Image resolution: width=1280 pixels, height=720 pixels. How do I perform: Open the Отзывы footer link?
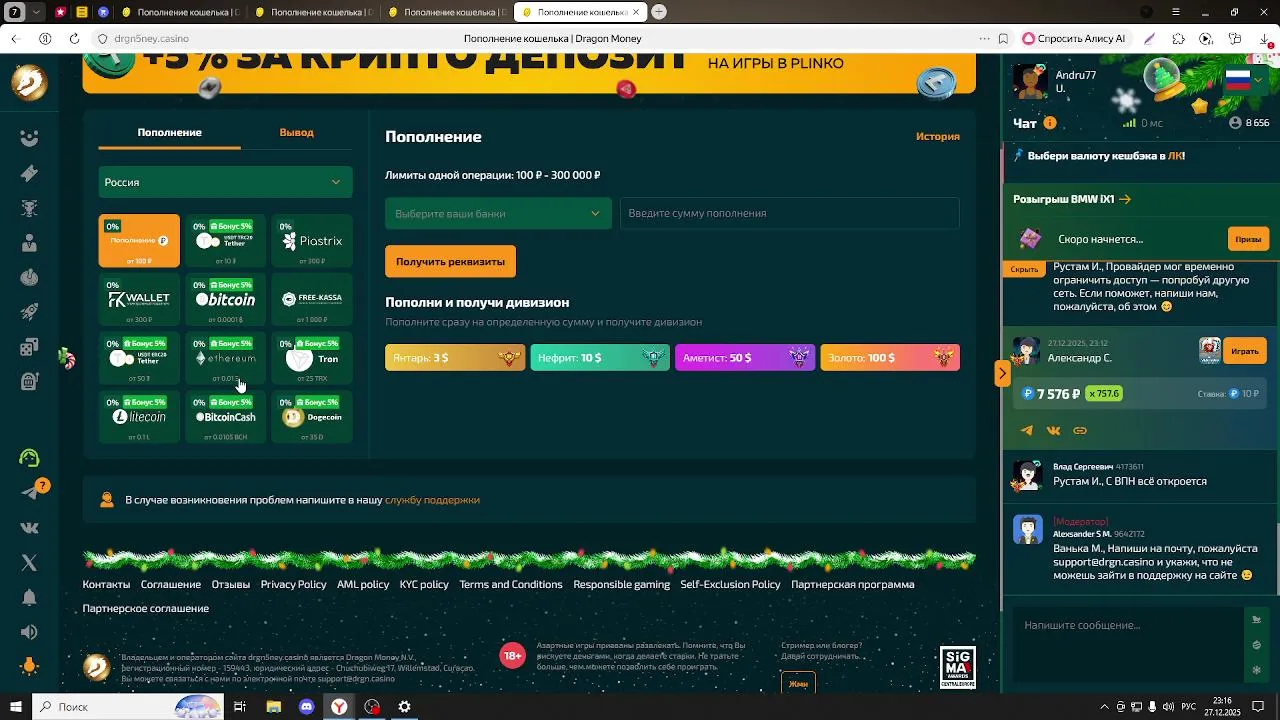pos(230,584)
